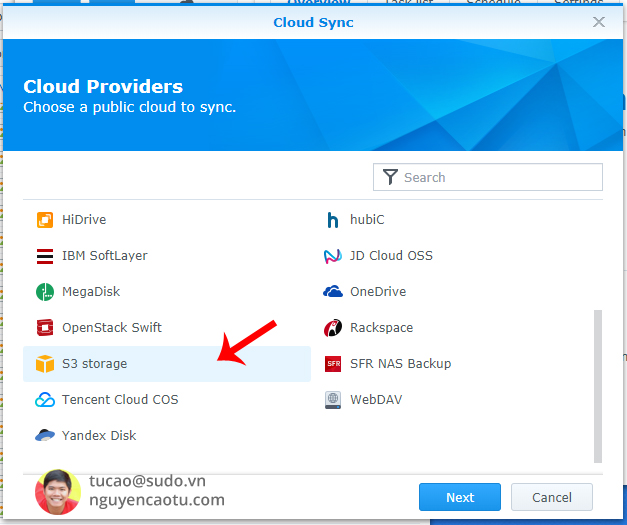This screenshot has width=627, height=525.
Task: Click the Tencent Cloud COS cloud icon
Action: click(45, 400)
